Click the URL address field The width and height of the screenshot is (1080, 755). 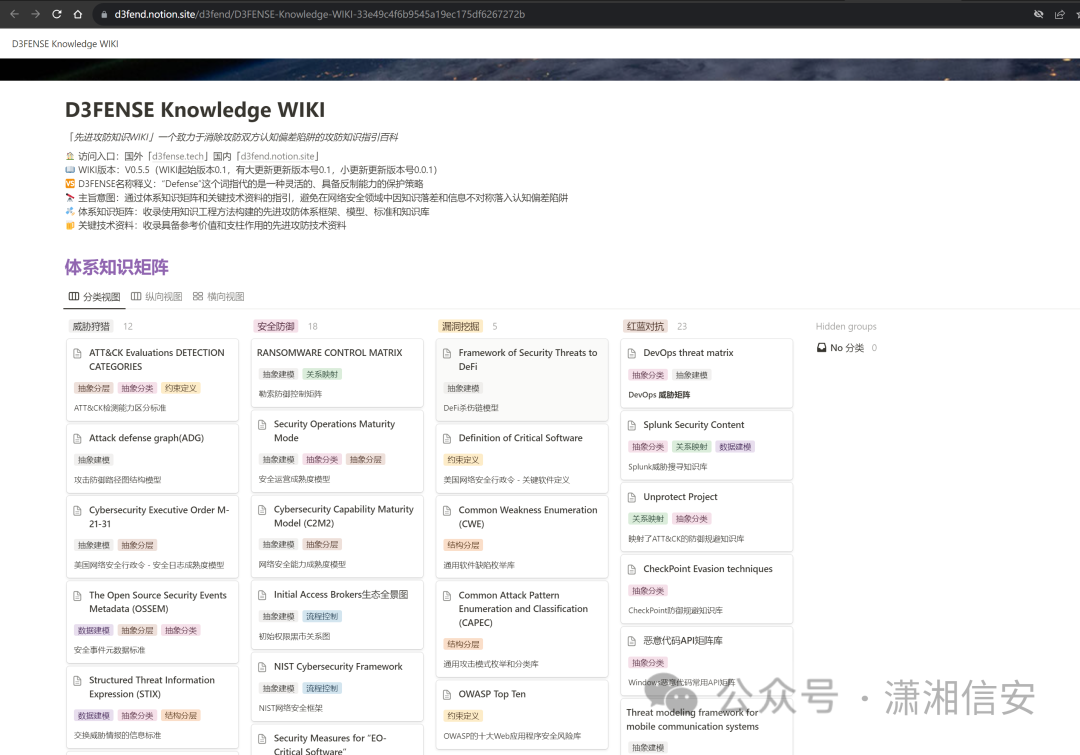tap(320, 14)
